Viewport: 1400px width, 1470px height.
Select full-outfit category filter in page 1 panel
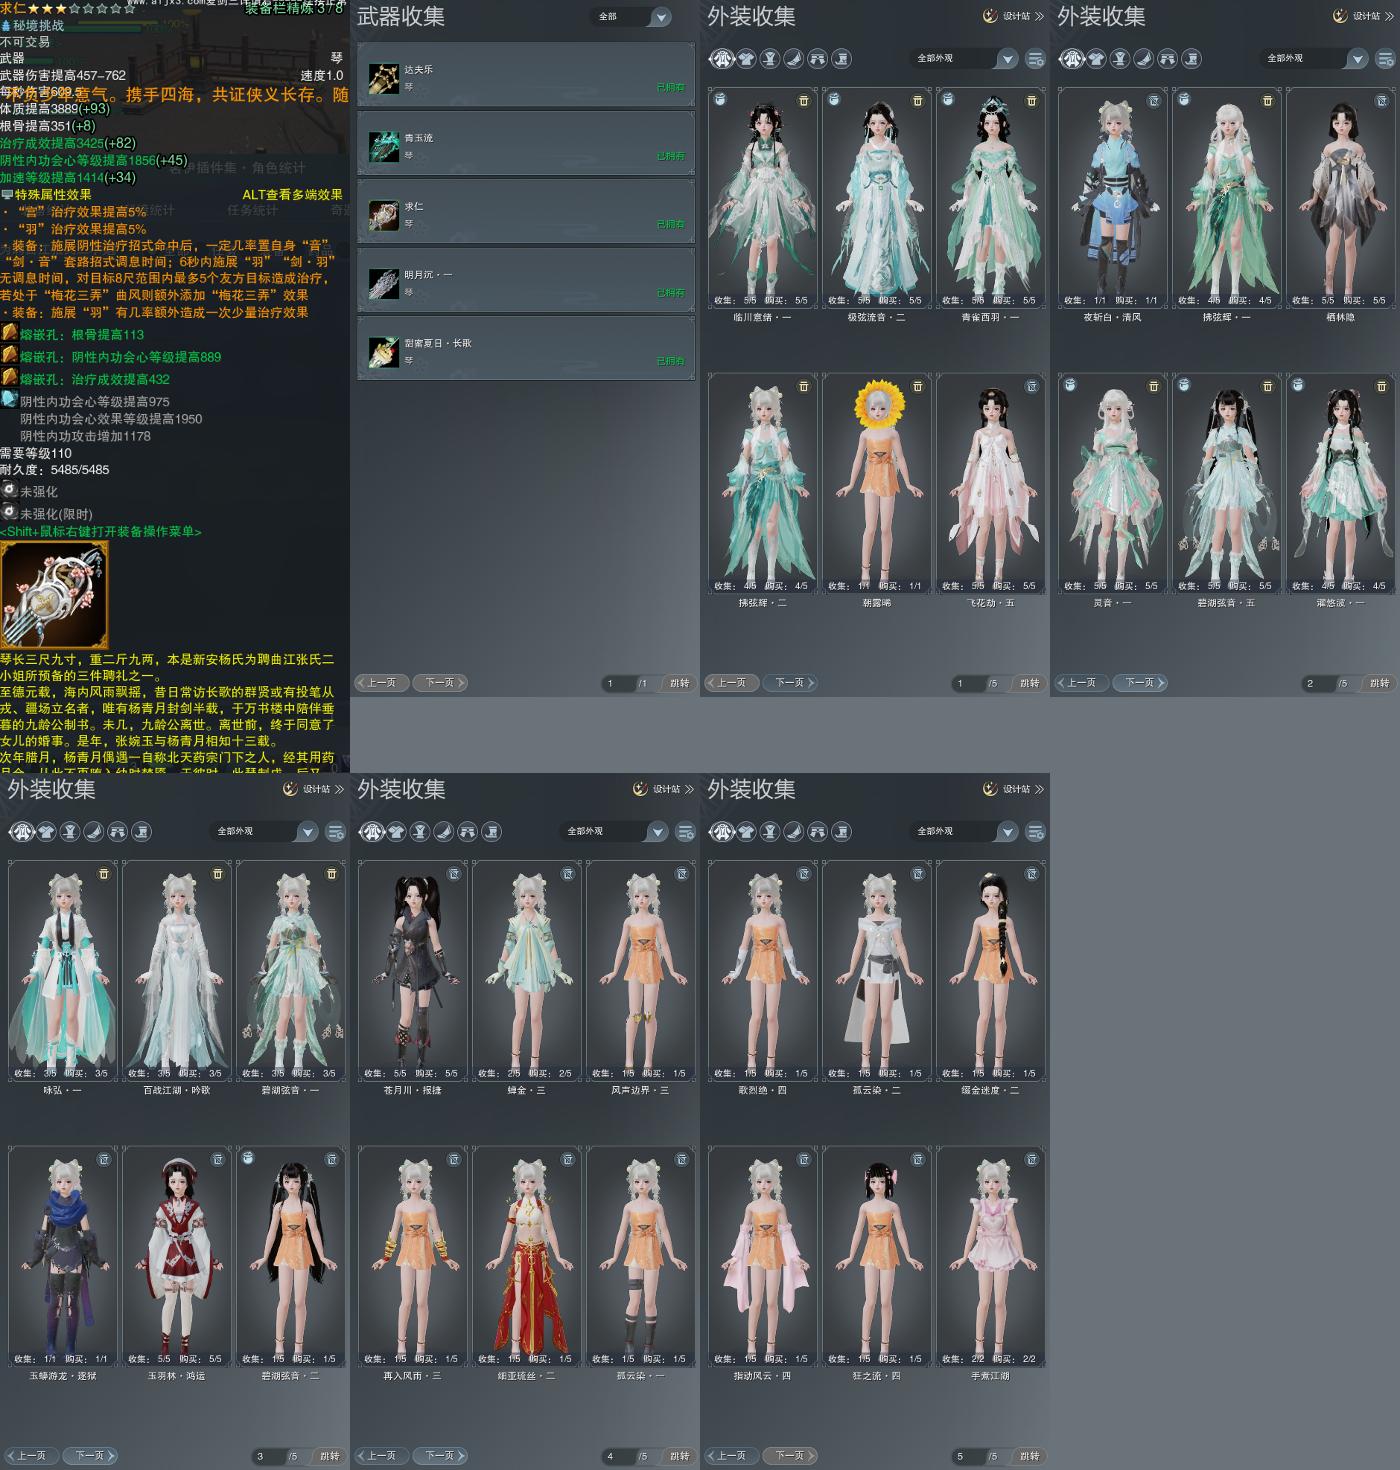[722, 59]
